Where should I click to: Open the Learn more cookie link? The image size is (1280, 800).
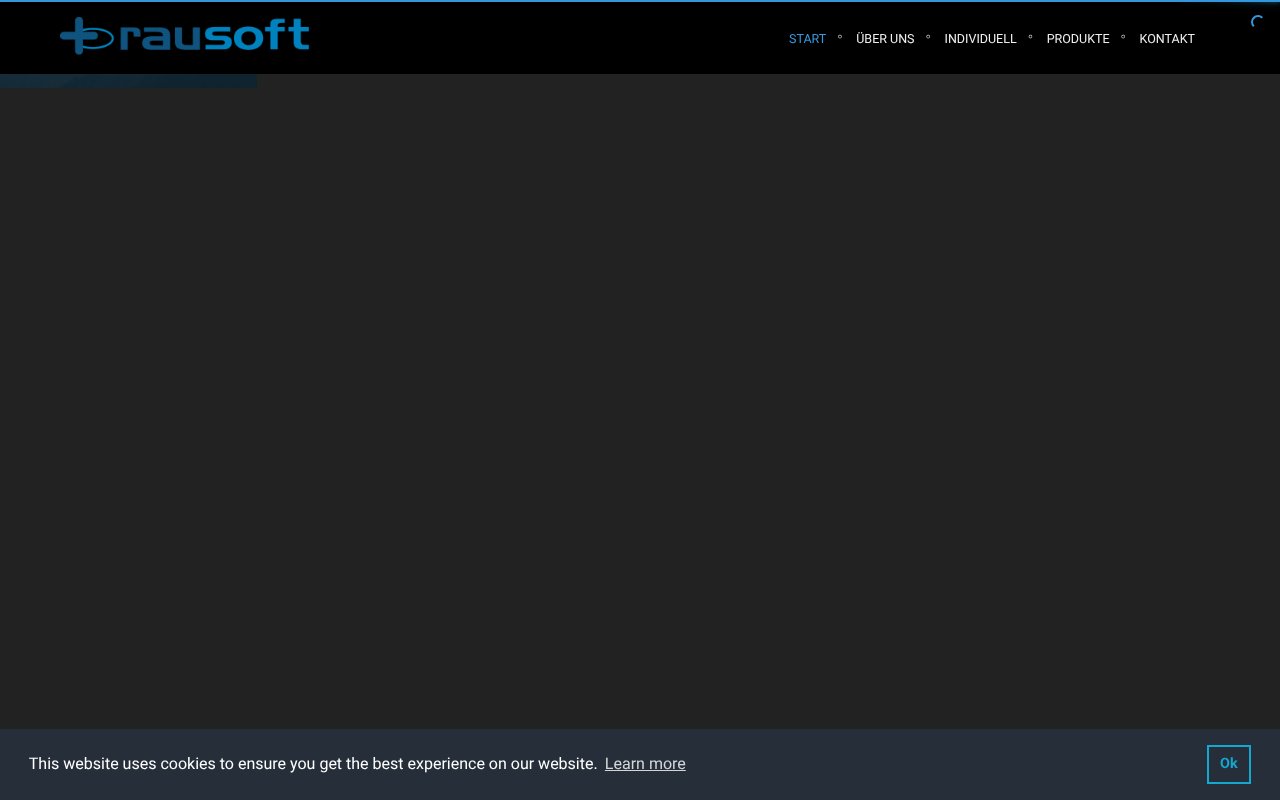point(645,764)
